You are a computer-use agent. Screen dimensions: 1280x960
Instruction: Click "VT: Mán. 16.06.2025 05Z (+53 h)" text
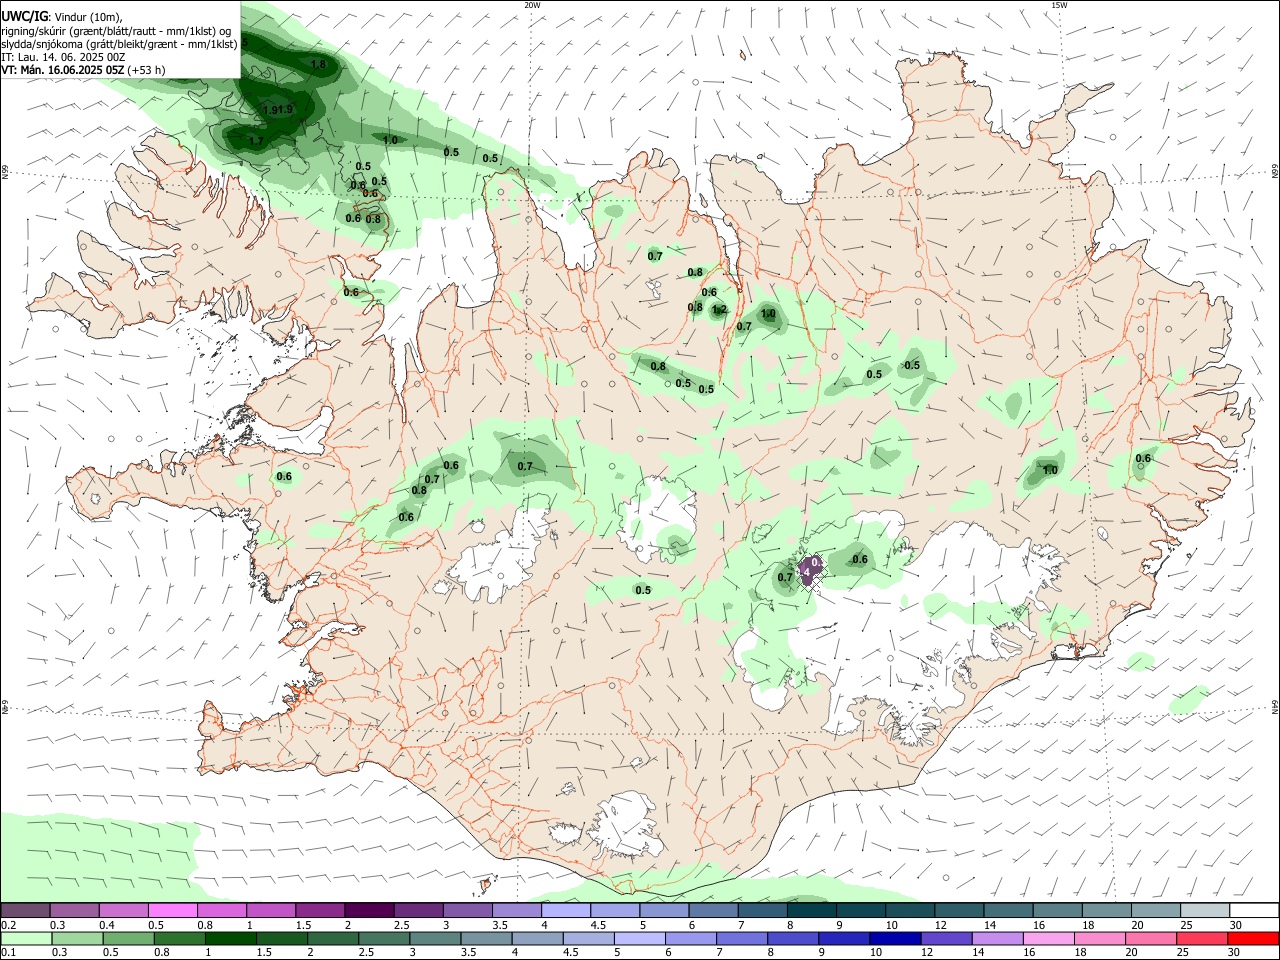point(84,70)
